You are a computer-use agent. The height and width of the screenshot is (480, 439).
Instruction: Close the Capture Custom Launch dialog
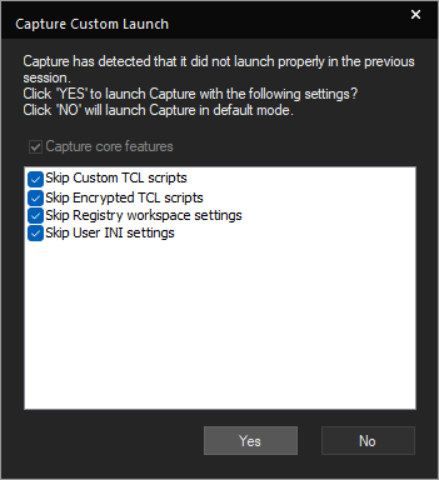point(416,14)
